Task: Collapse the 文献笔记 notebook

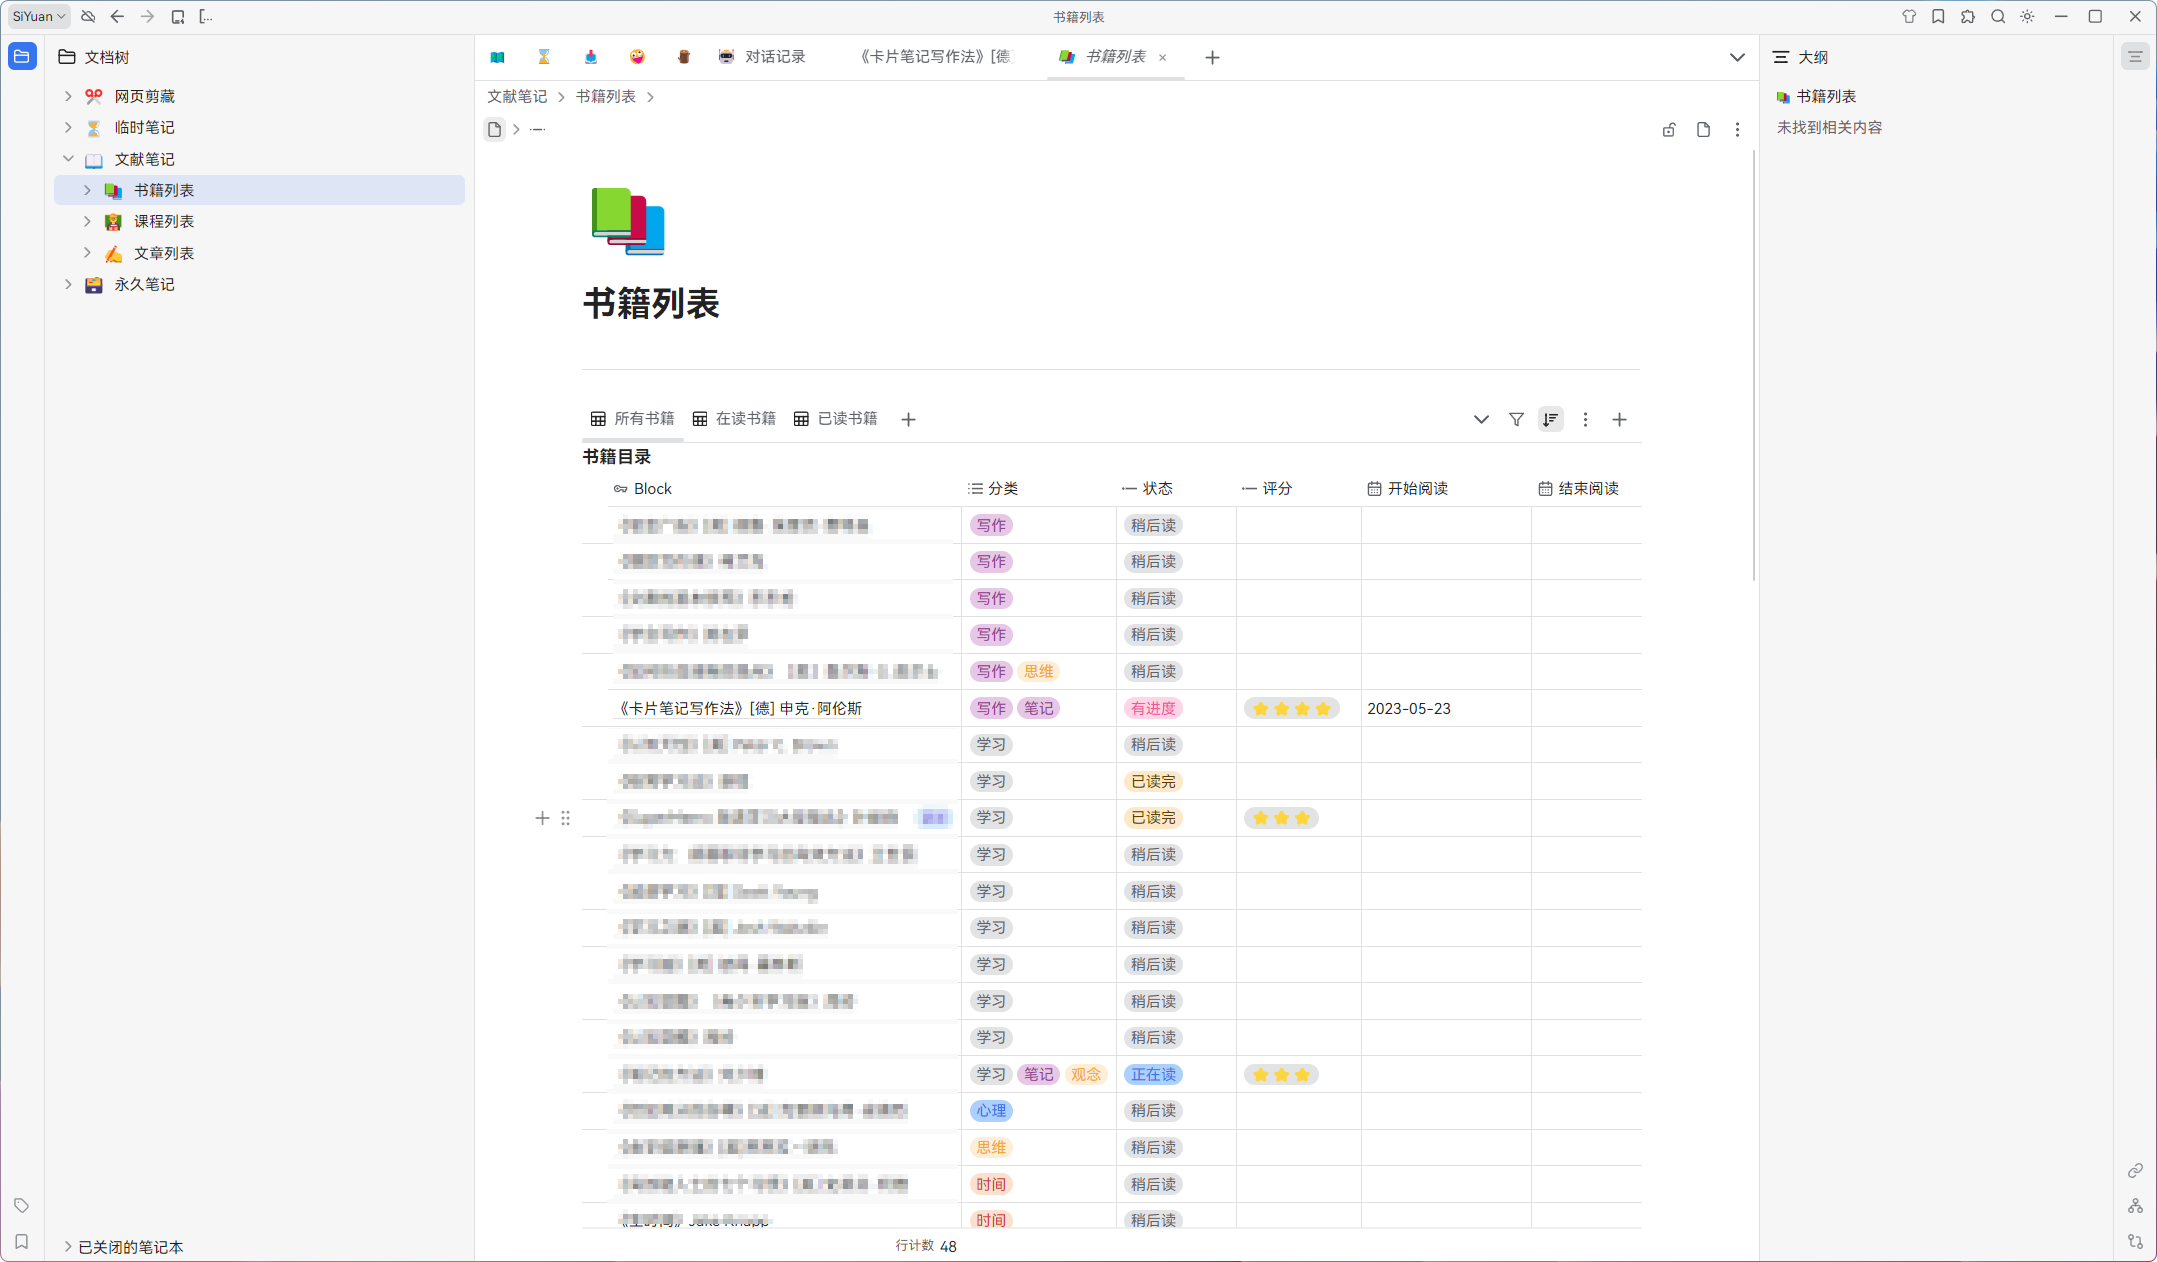Action: [x=68, y=159]
